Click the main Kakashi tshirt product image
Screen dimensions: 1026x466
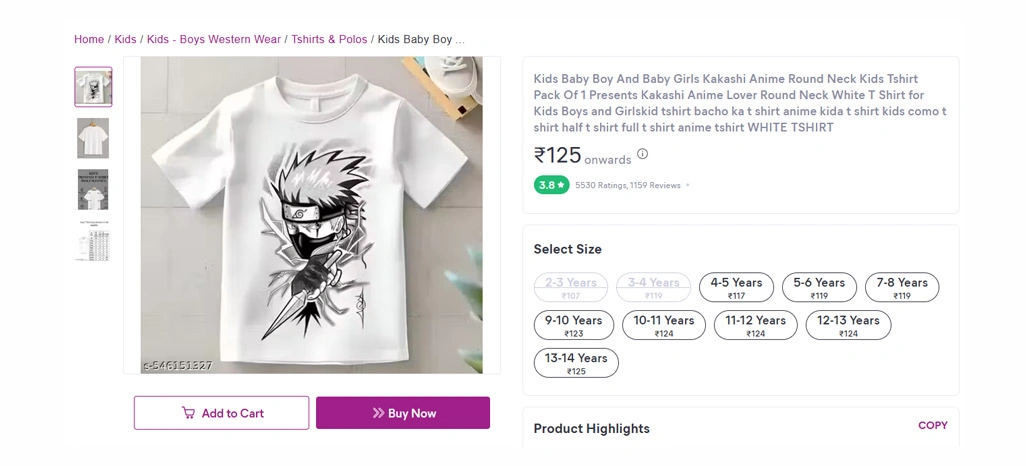tap(311, 215)
